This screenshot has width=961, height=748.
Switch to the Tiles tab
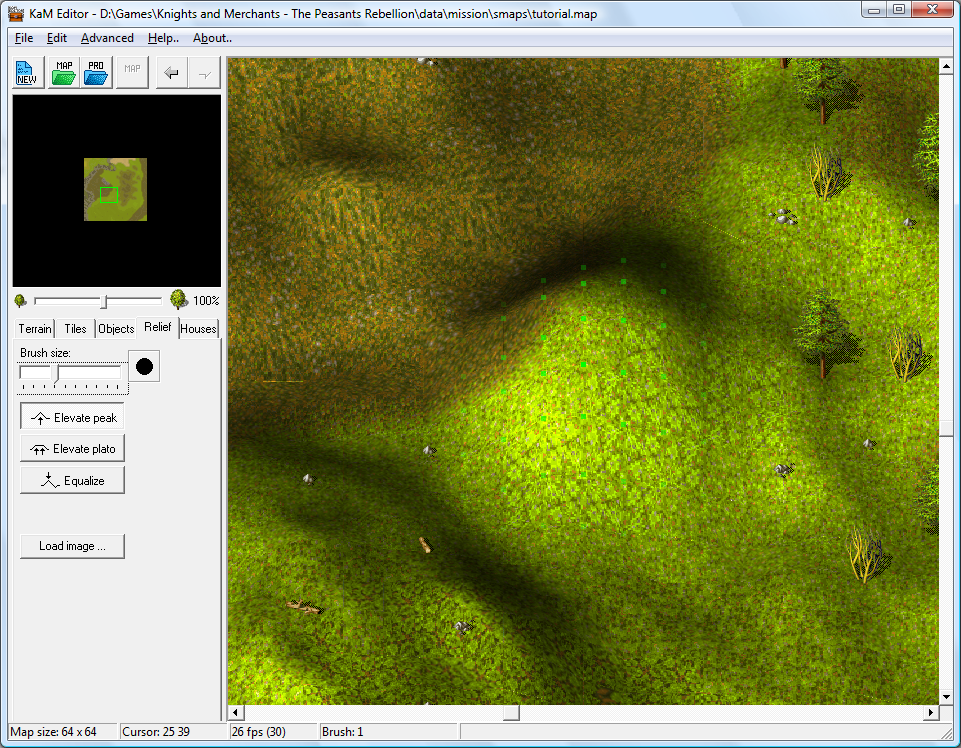coord(75,329)
